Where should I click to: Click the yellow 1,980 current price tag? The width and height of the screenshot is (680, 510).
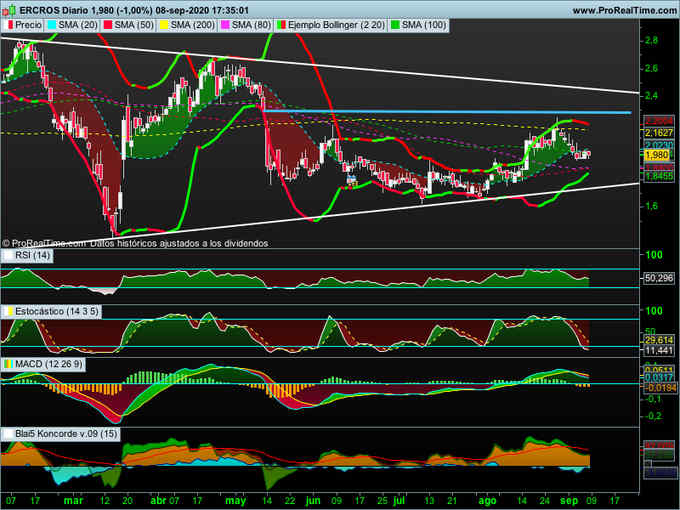[x=656, y=155]
